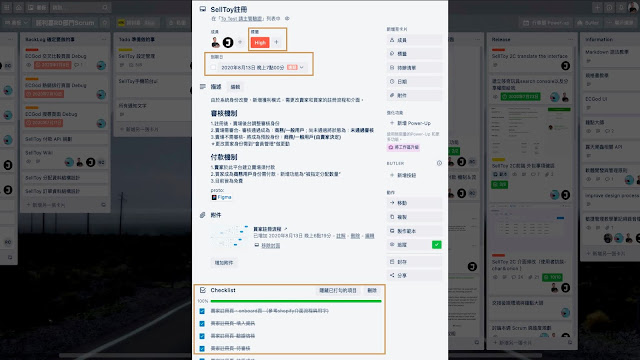Choose 附件 attachment option in sidebar

click(414, 96)
